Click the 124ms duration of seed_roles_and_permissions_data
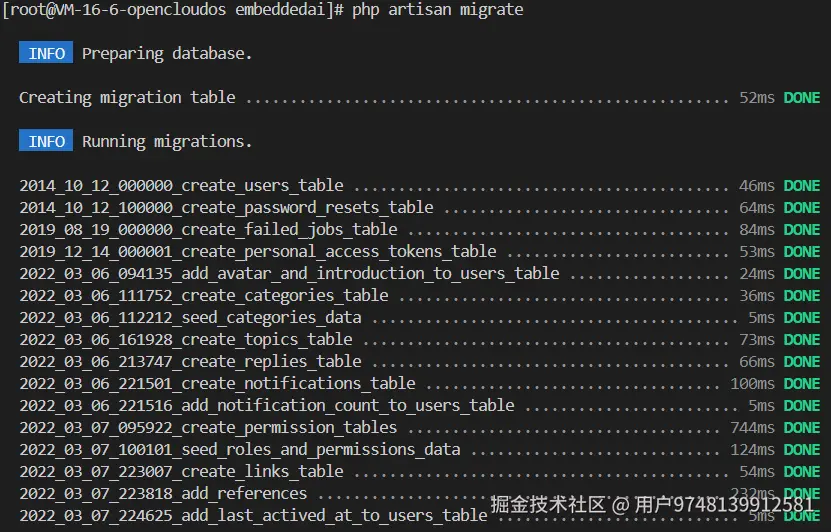Screen dimensions: 831x532 click(x=752, y=449)
